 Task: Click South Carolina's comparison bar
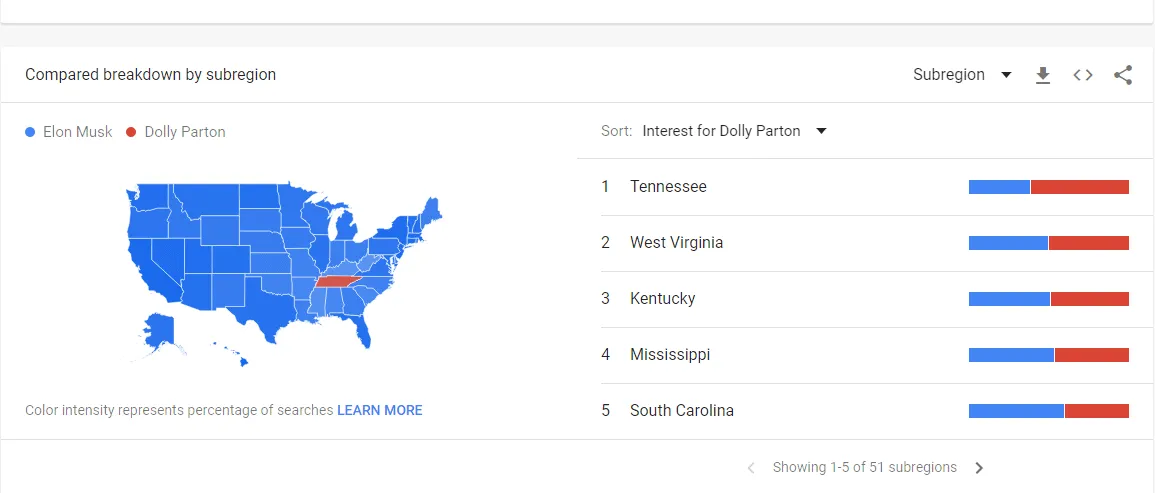(x=1048, y=411)
